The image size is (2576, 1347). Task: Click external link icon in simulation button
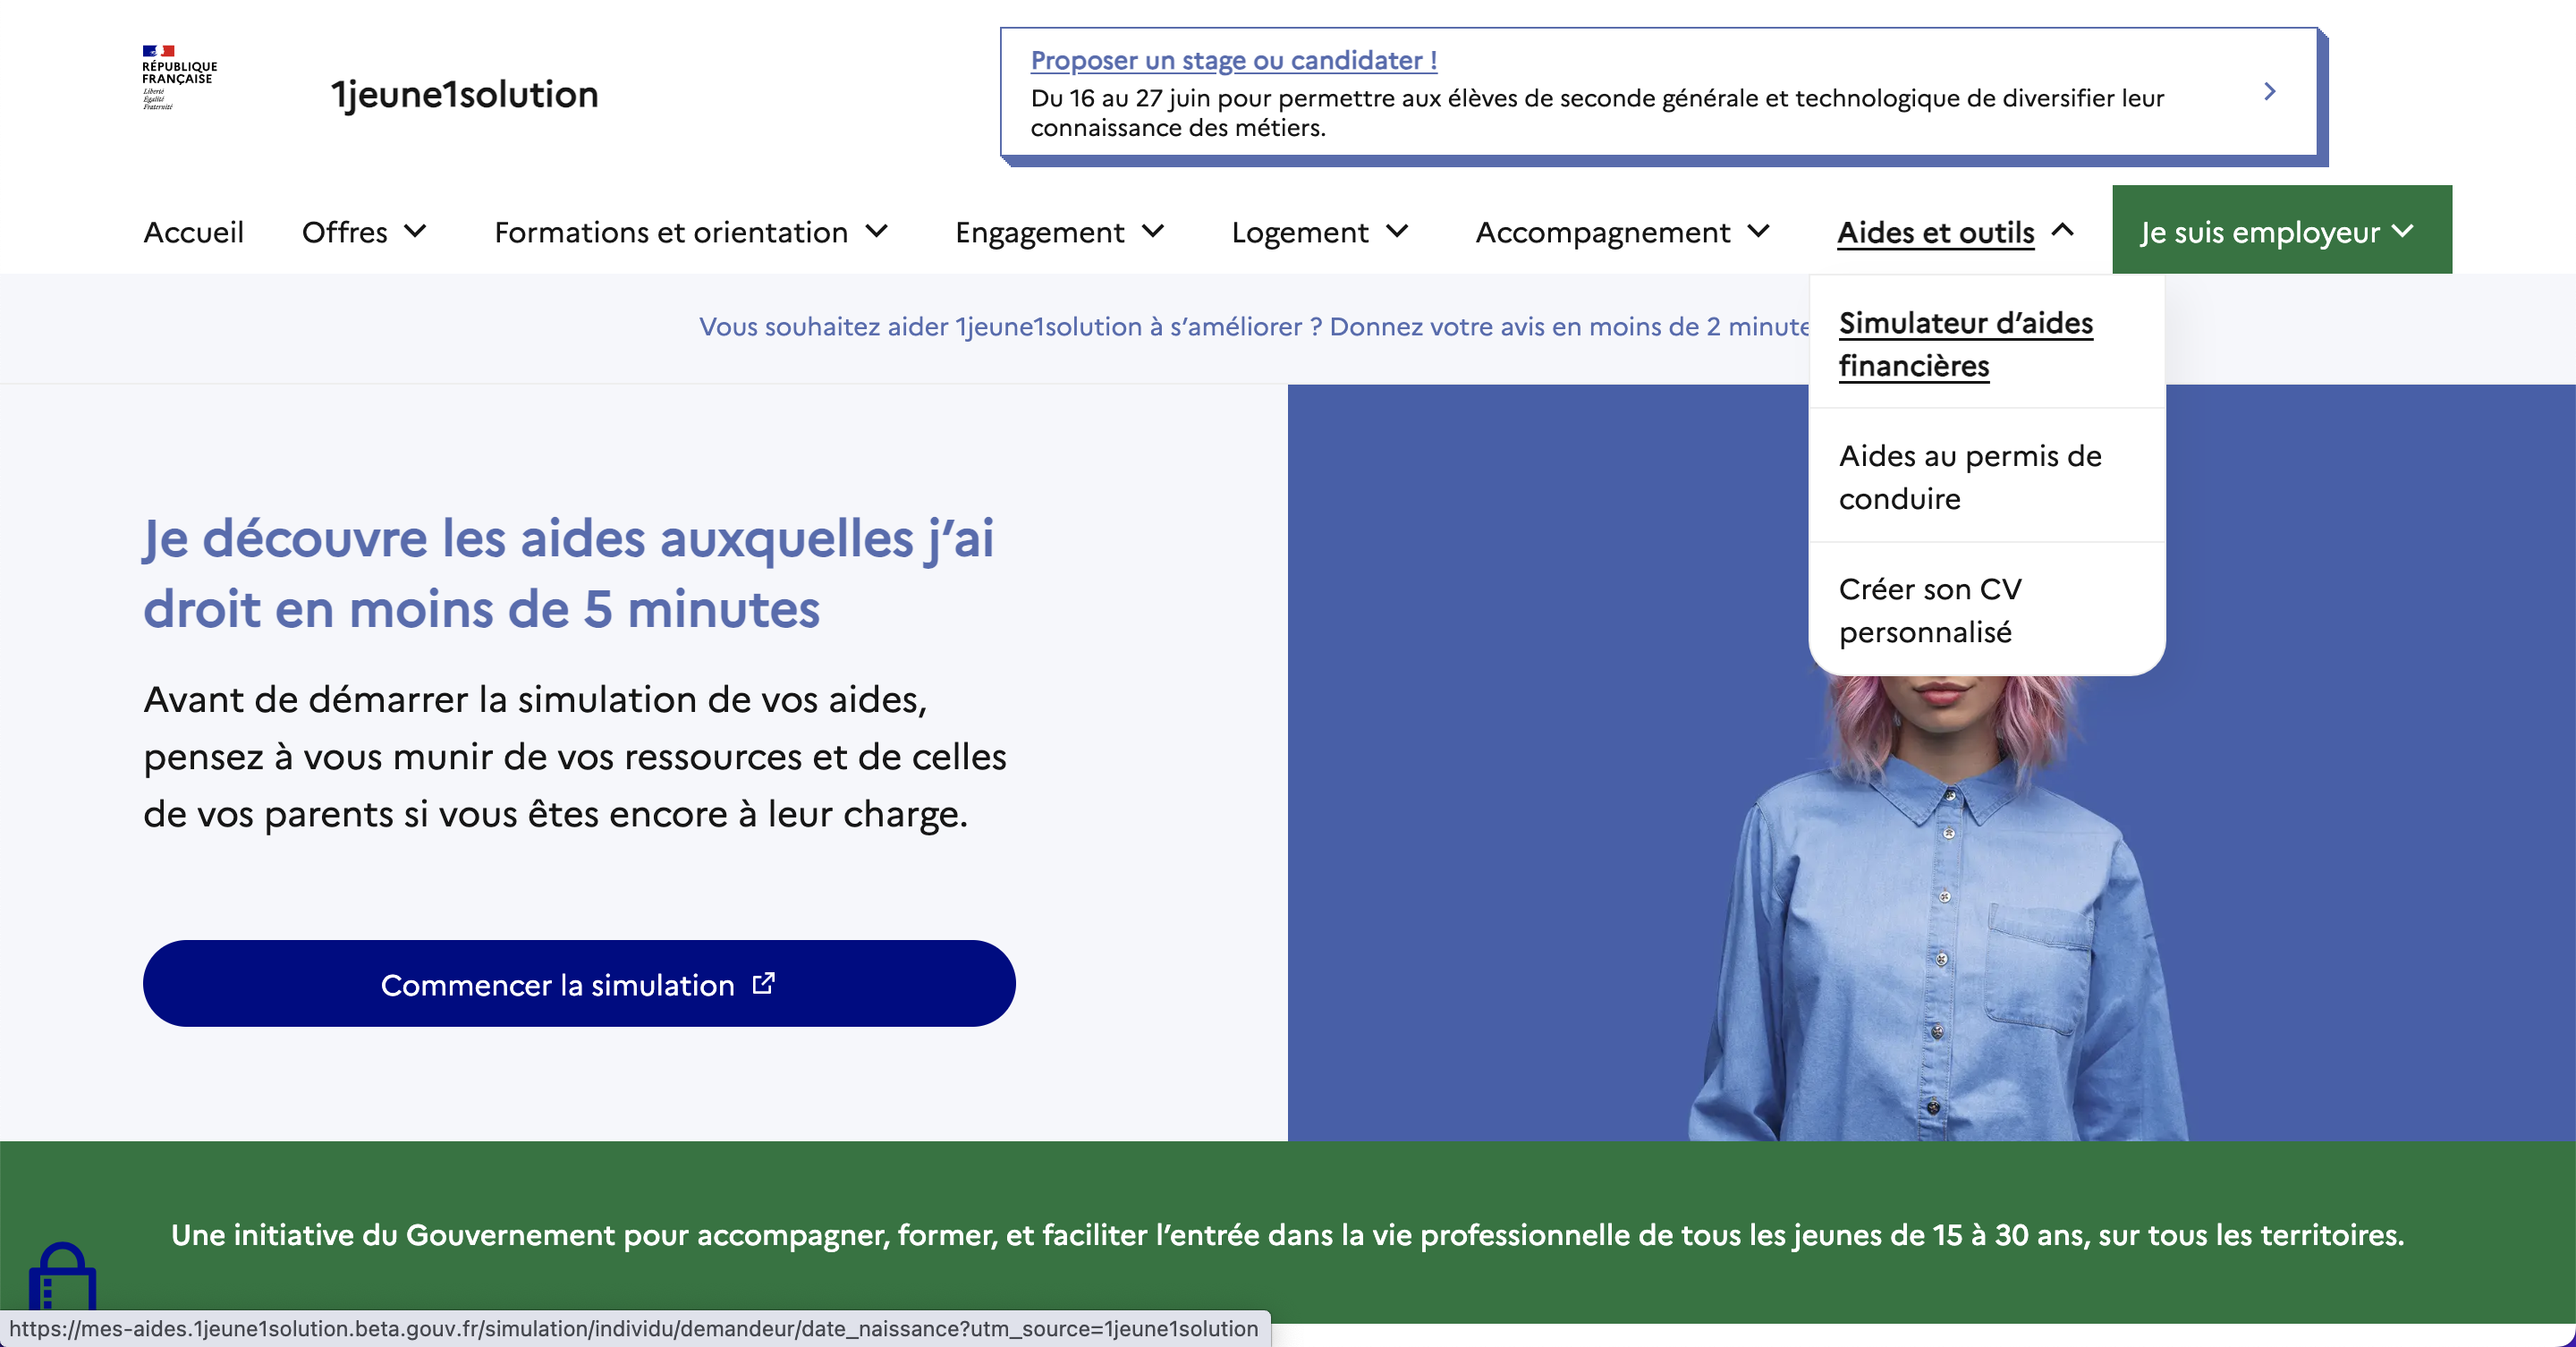pyautogui.click(x=763, y=984)
